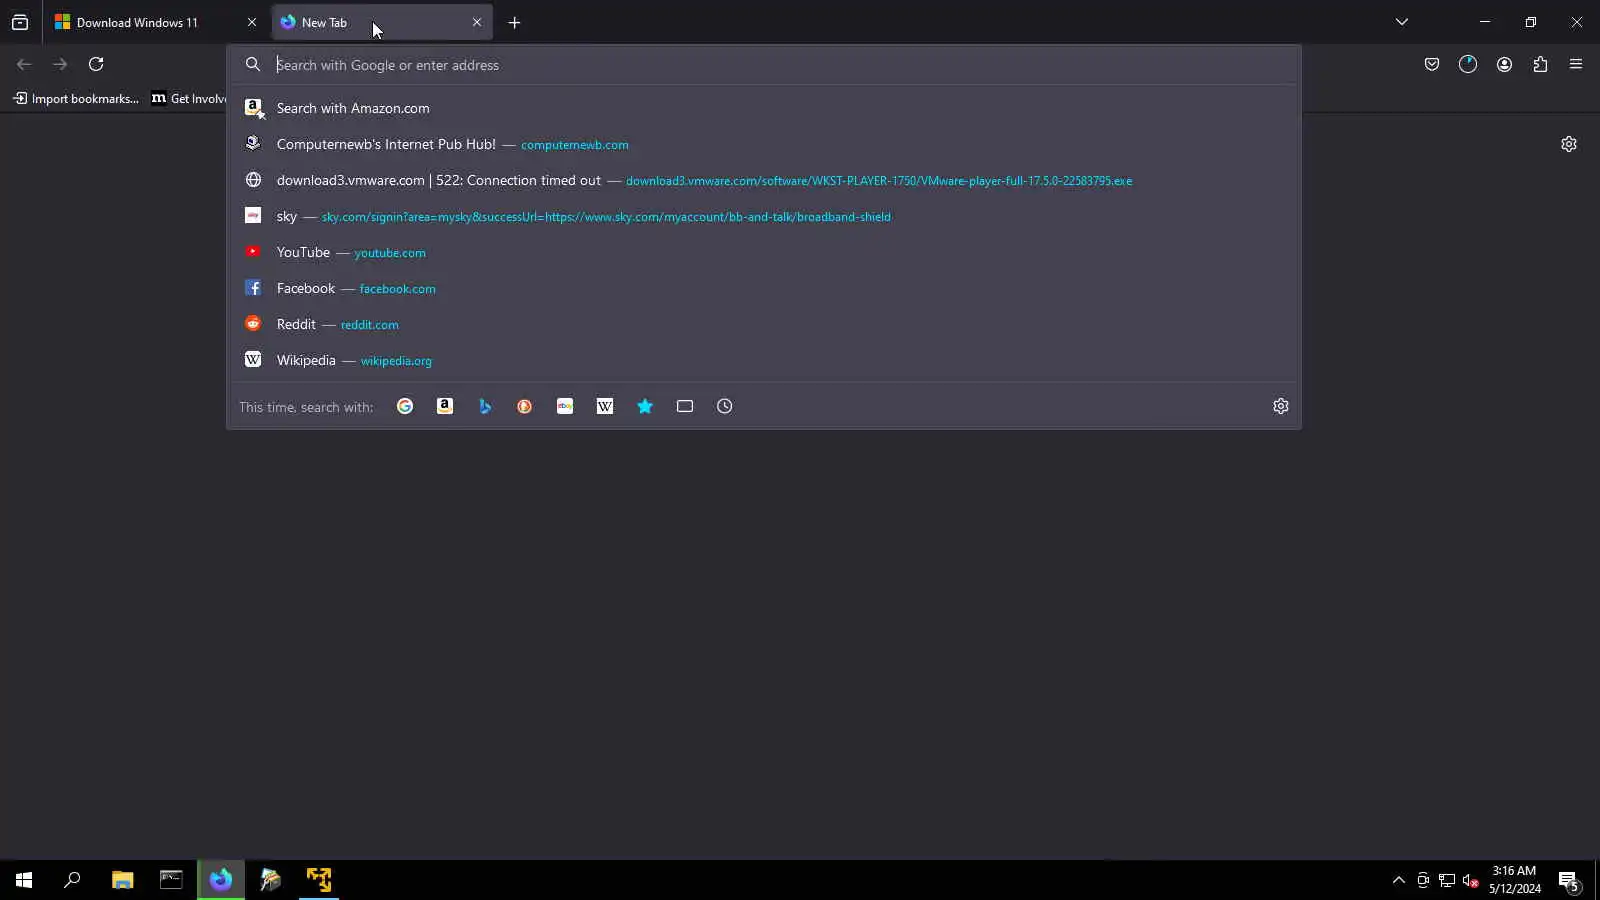
Task: Switch to Download Windows 11 tab
Action: [155, 22]
